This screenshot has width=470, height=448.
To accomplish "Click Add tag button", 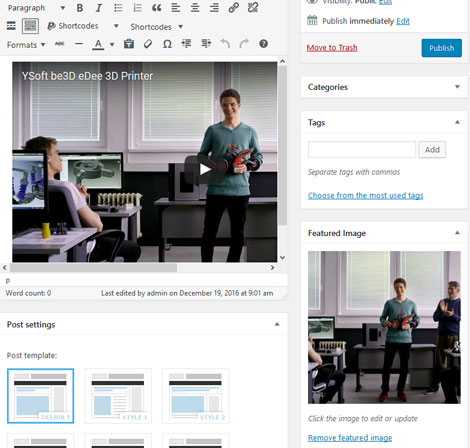I will (432, 150).
